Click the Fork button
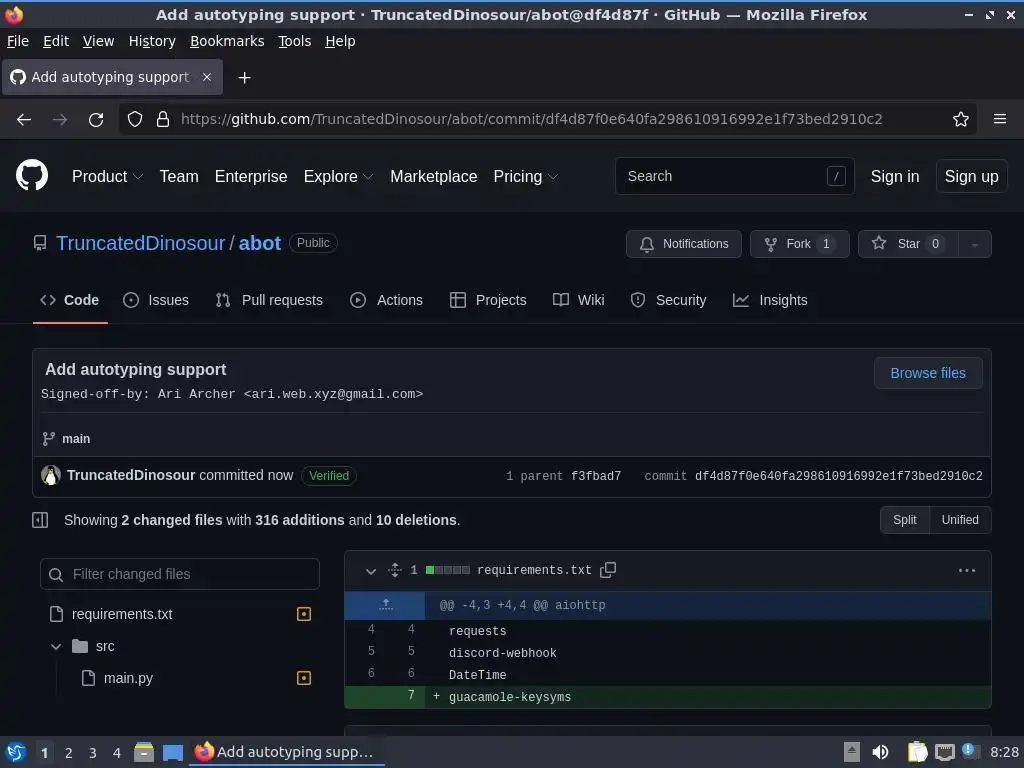The width and height of the screenshot is (1024, 768). click(x=799, y=244)
